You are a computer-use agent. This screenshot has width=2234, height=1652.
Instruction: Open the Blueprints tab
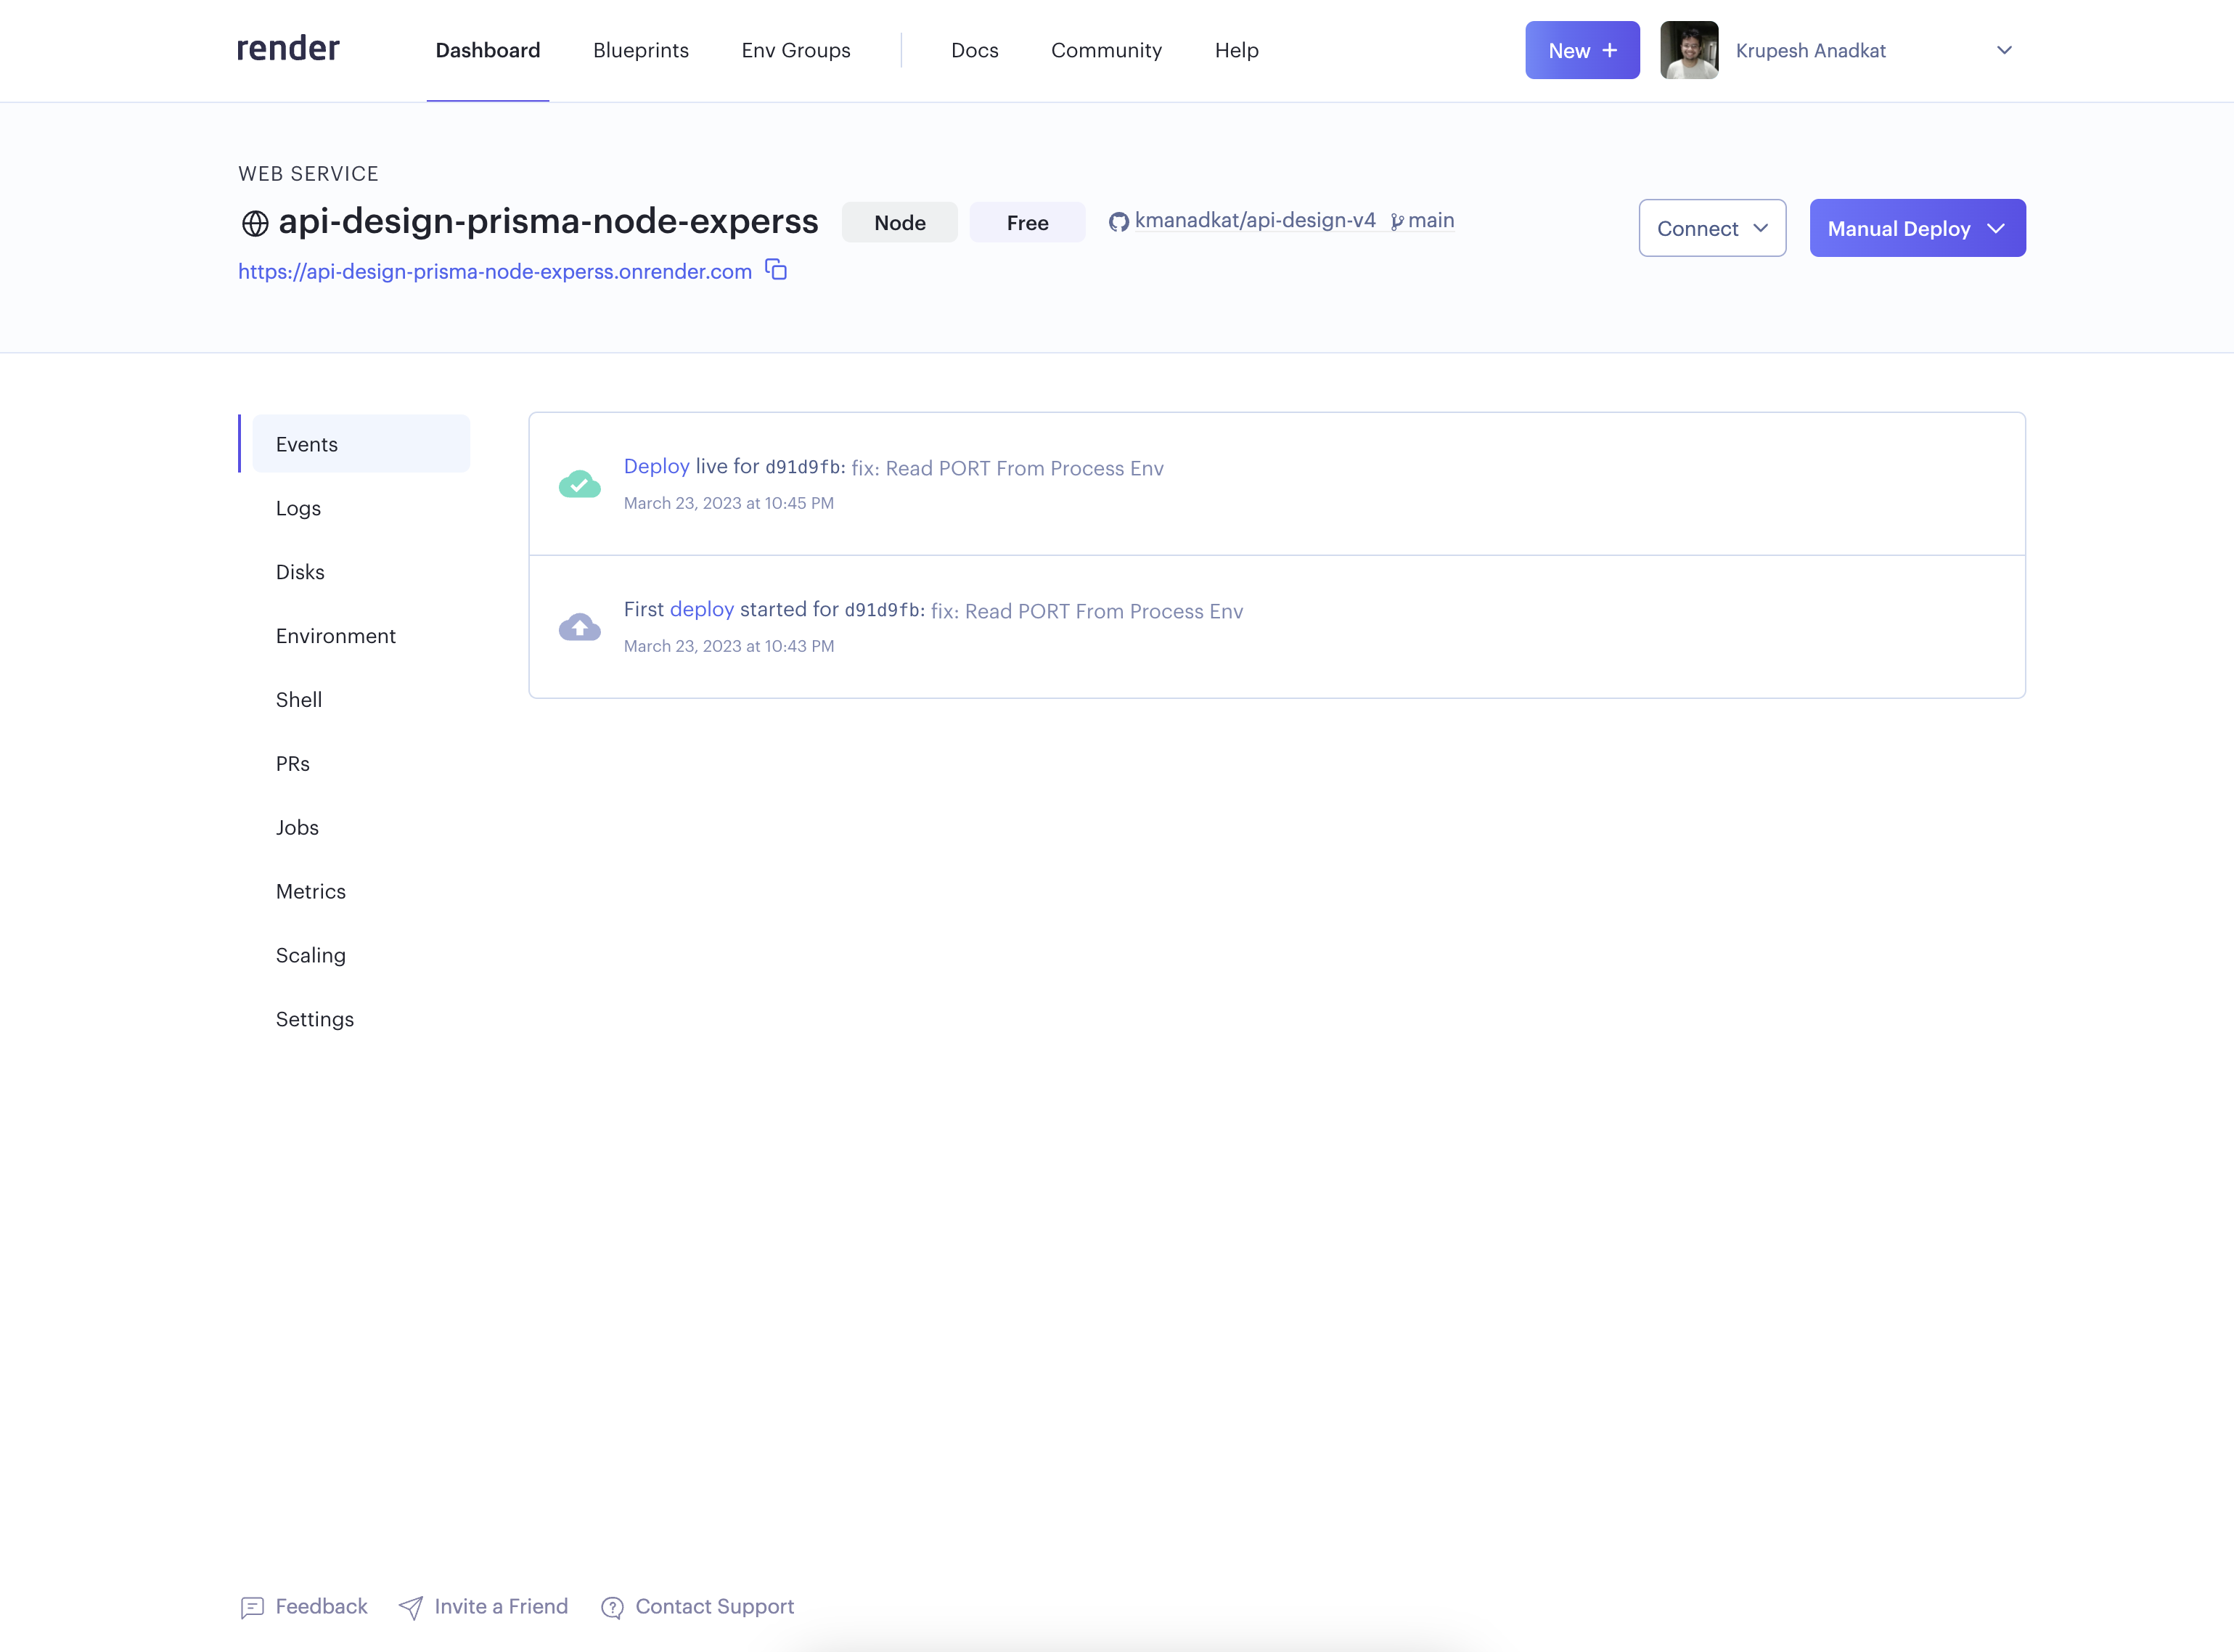[640, 50]
